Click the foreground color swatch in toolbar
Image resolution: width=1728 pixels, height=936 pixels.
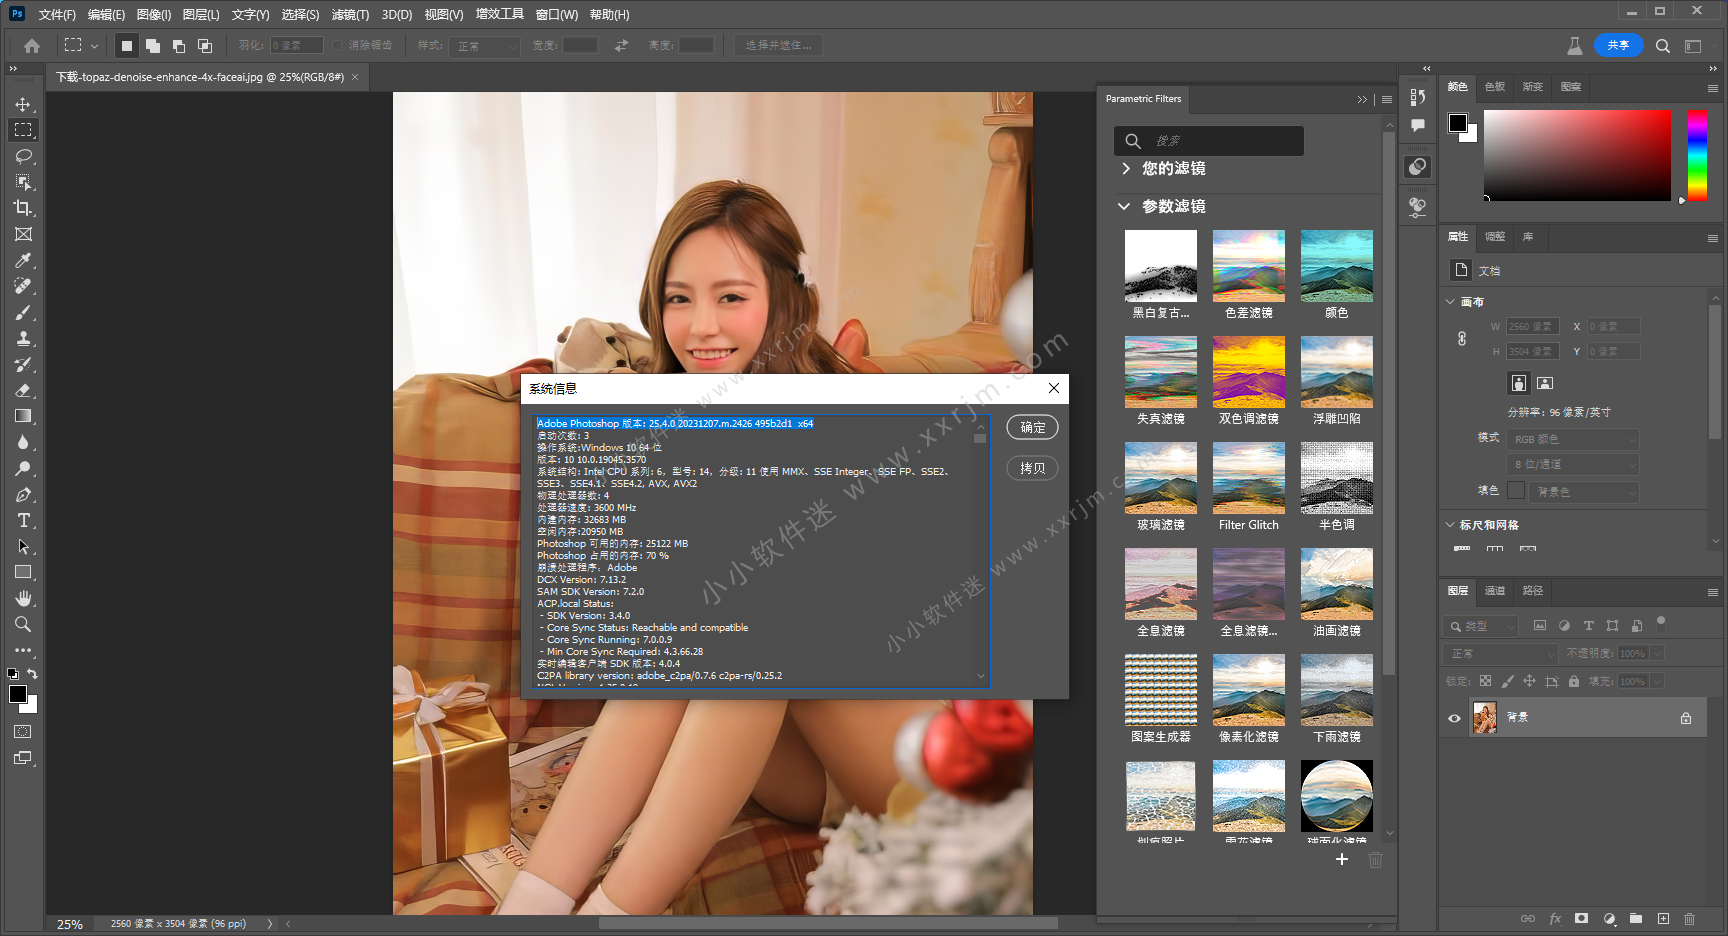[18, 694]
